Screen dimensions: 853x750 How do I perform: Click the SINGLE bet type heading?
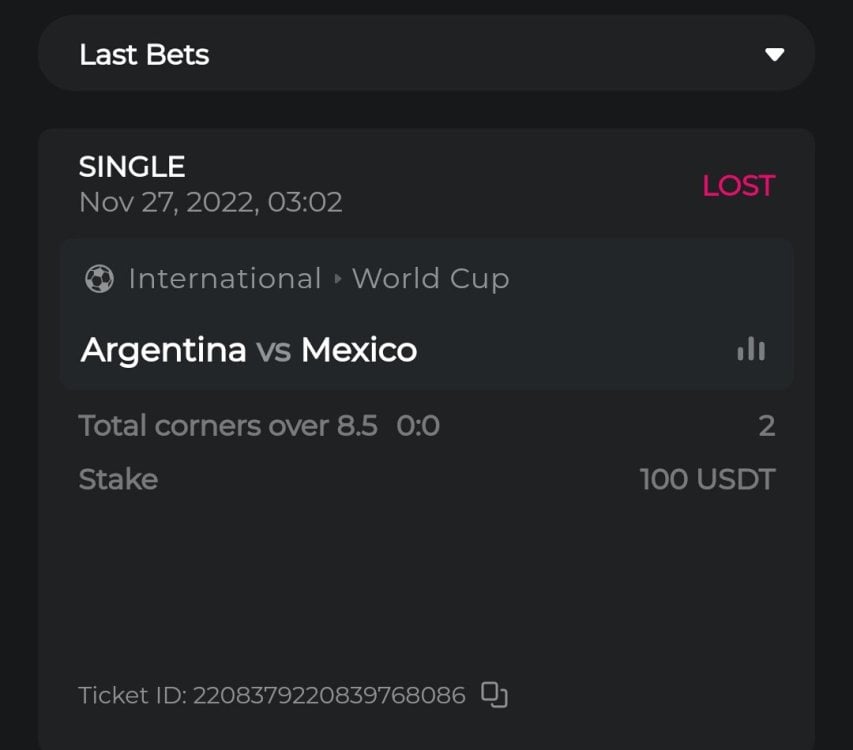(132, 166)
